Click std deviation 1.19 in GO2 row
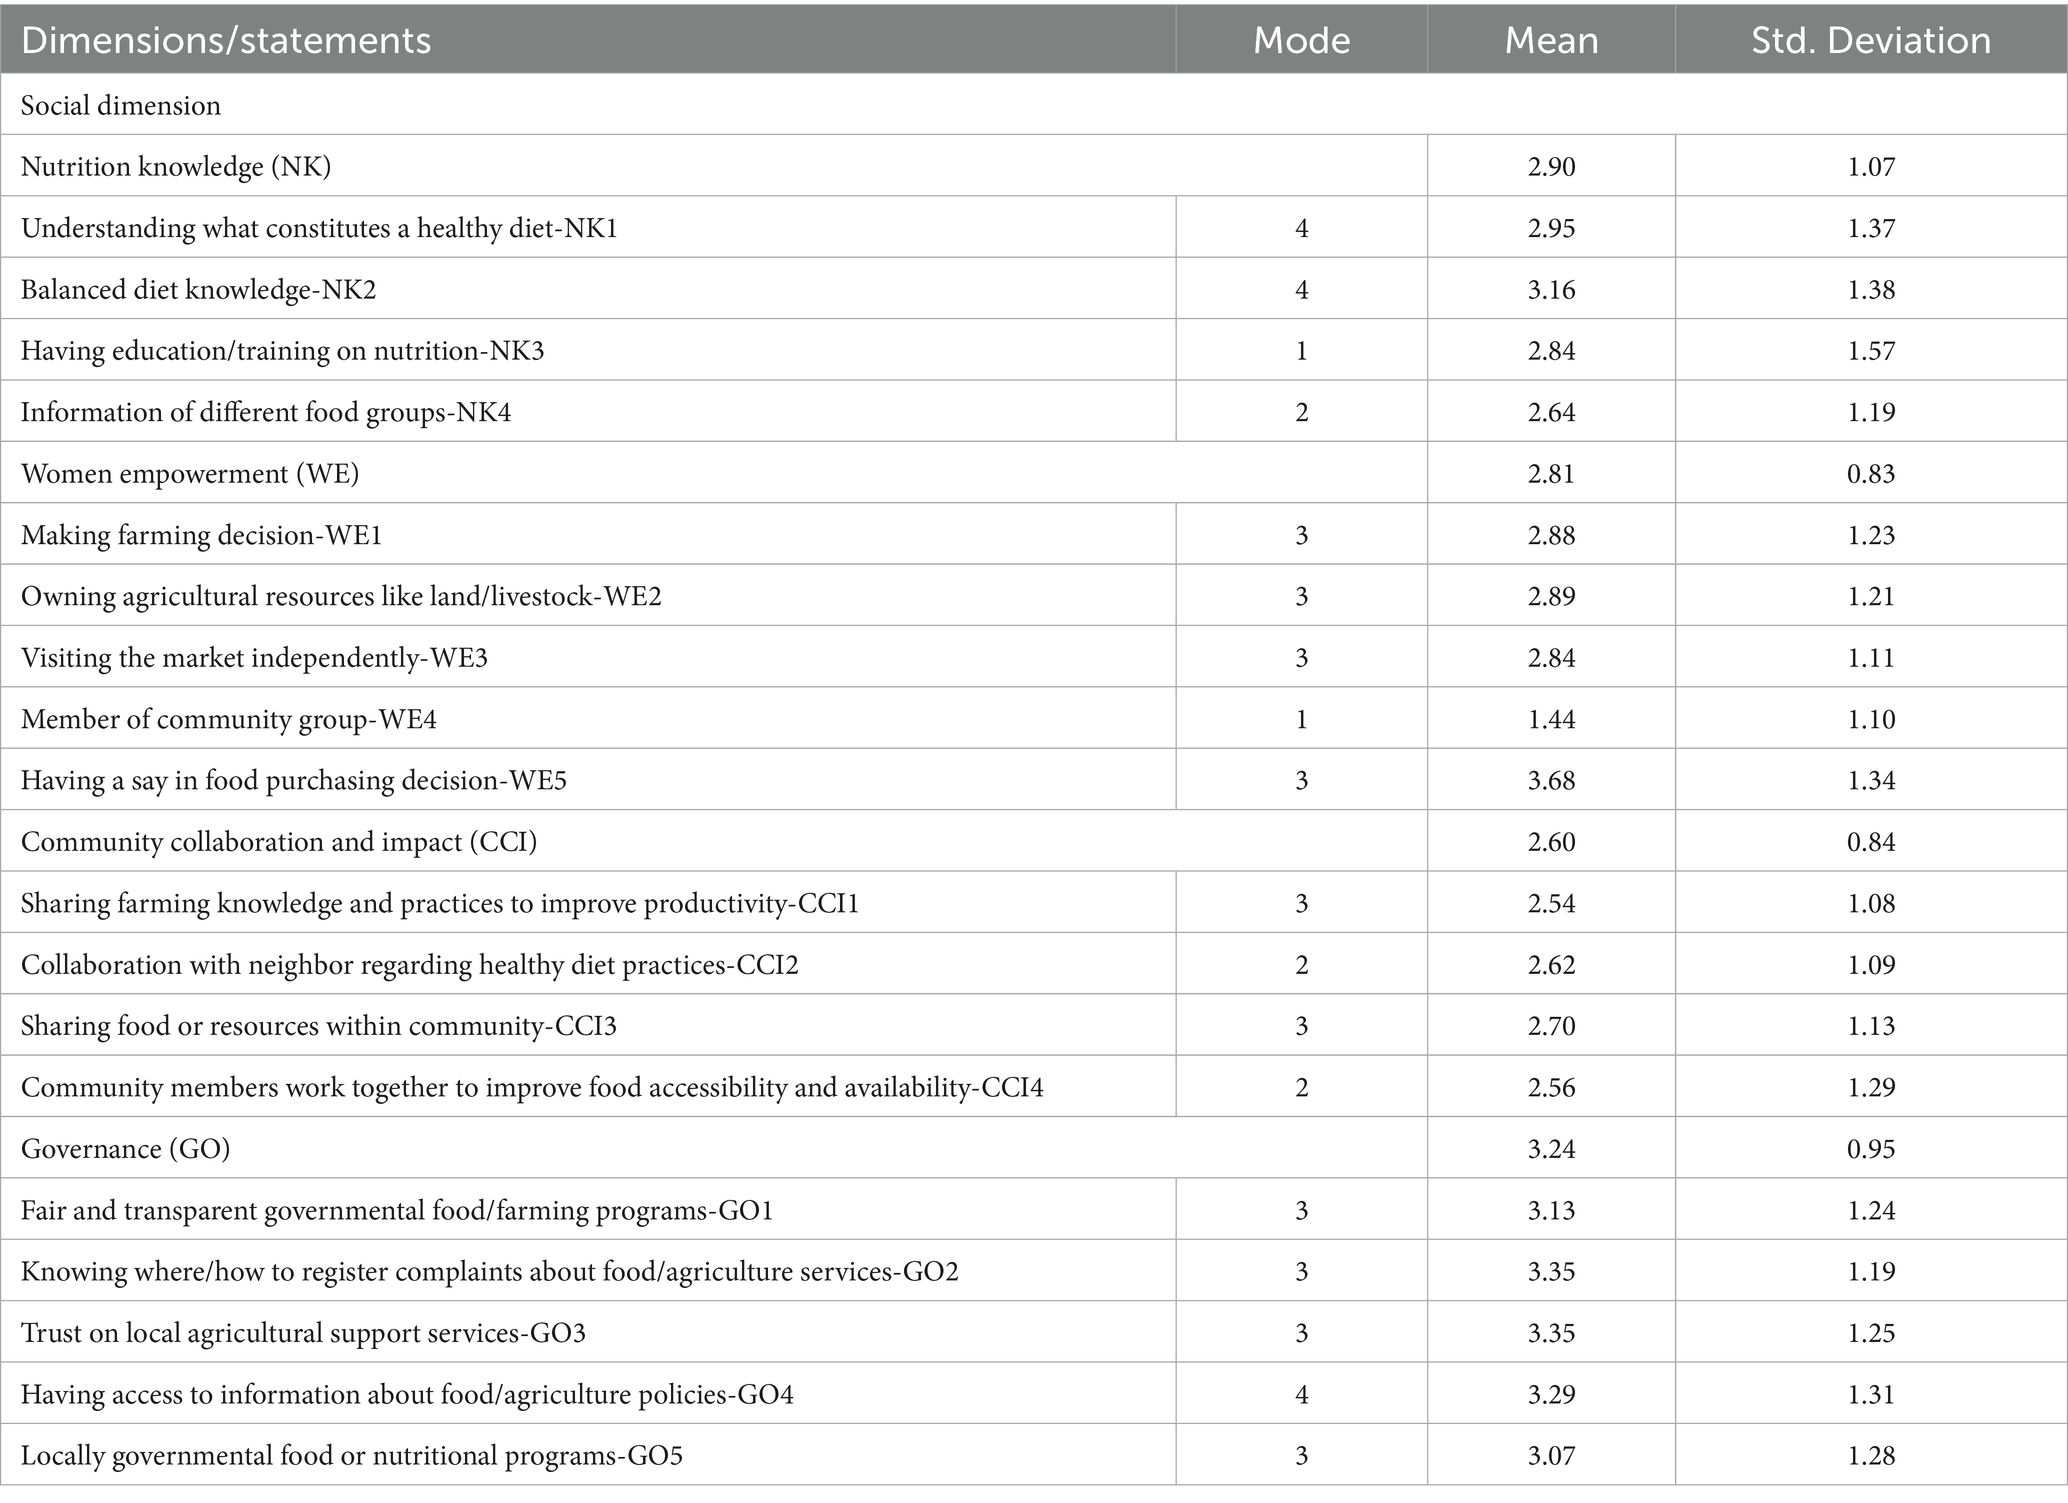This screenshot has width=2068, height=1503. [x=1871, y=1272]
